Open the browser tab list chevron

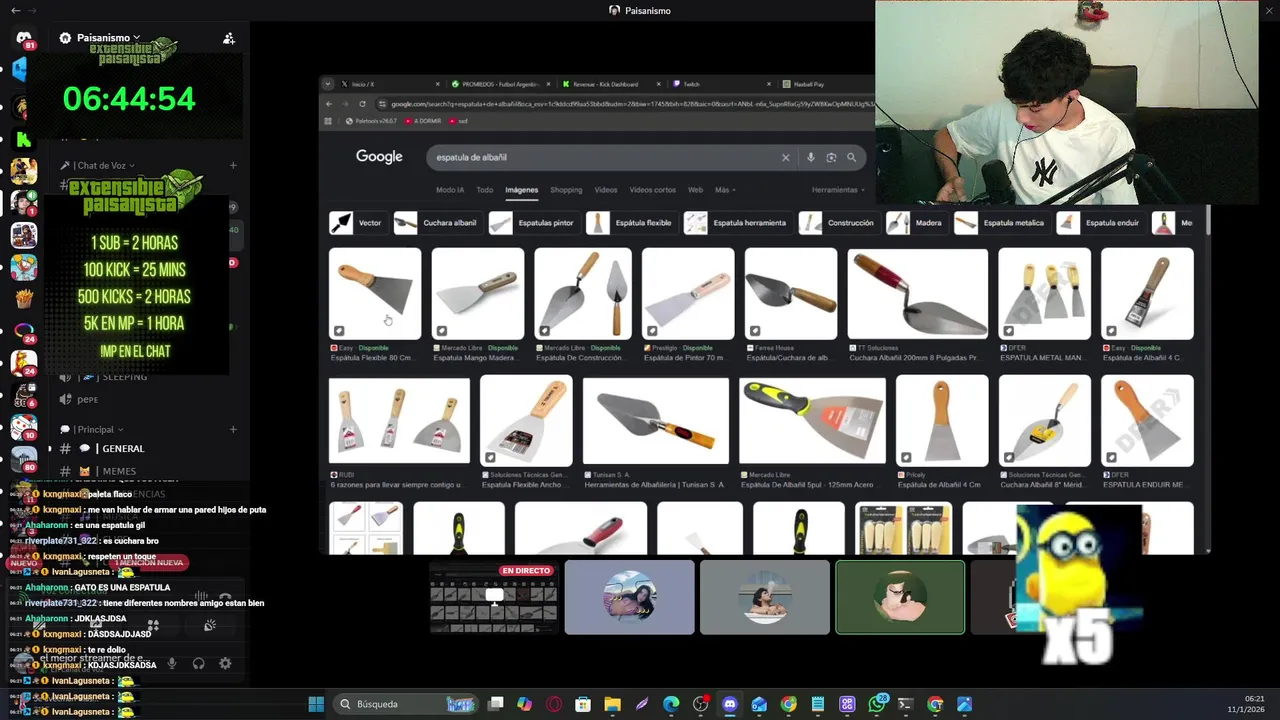328,84
